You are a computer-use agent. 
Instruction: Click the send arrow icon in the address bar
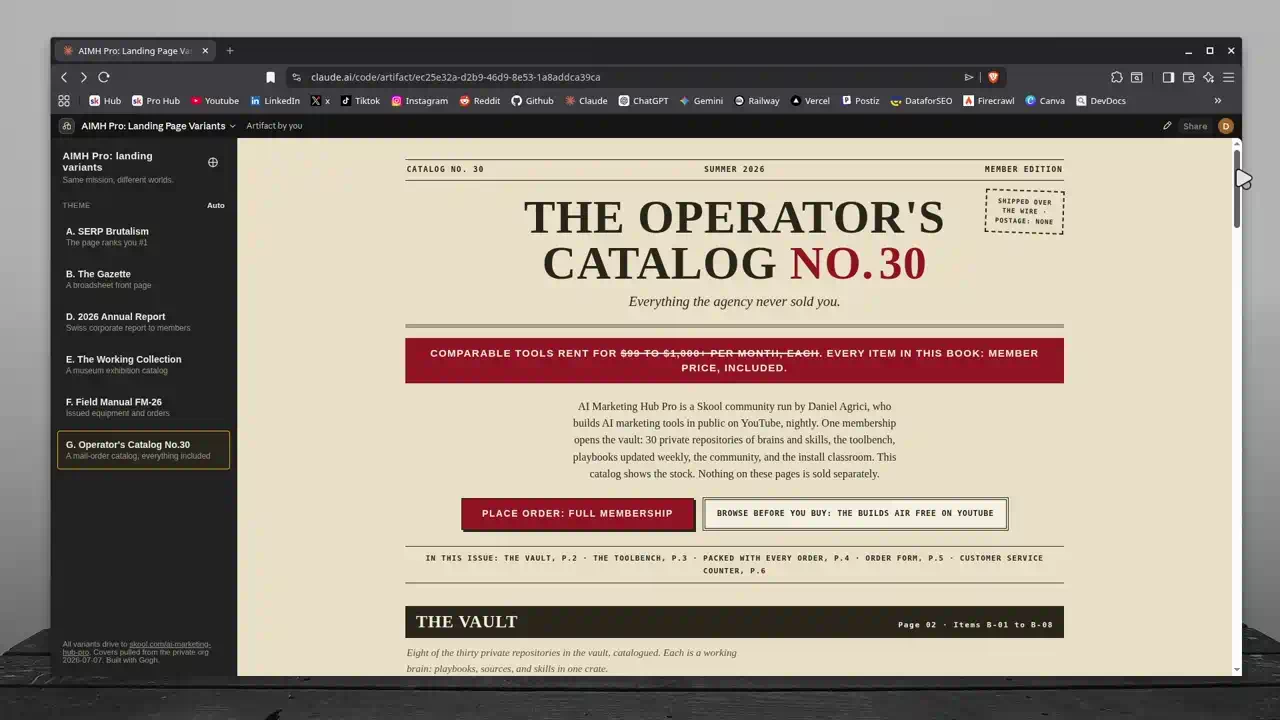969,77
